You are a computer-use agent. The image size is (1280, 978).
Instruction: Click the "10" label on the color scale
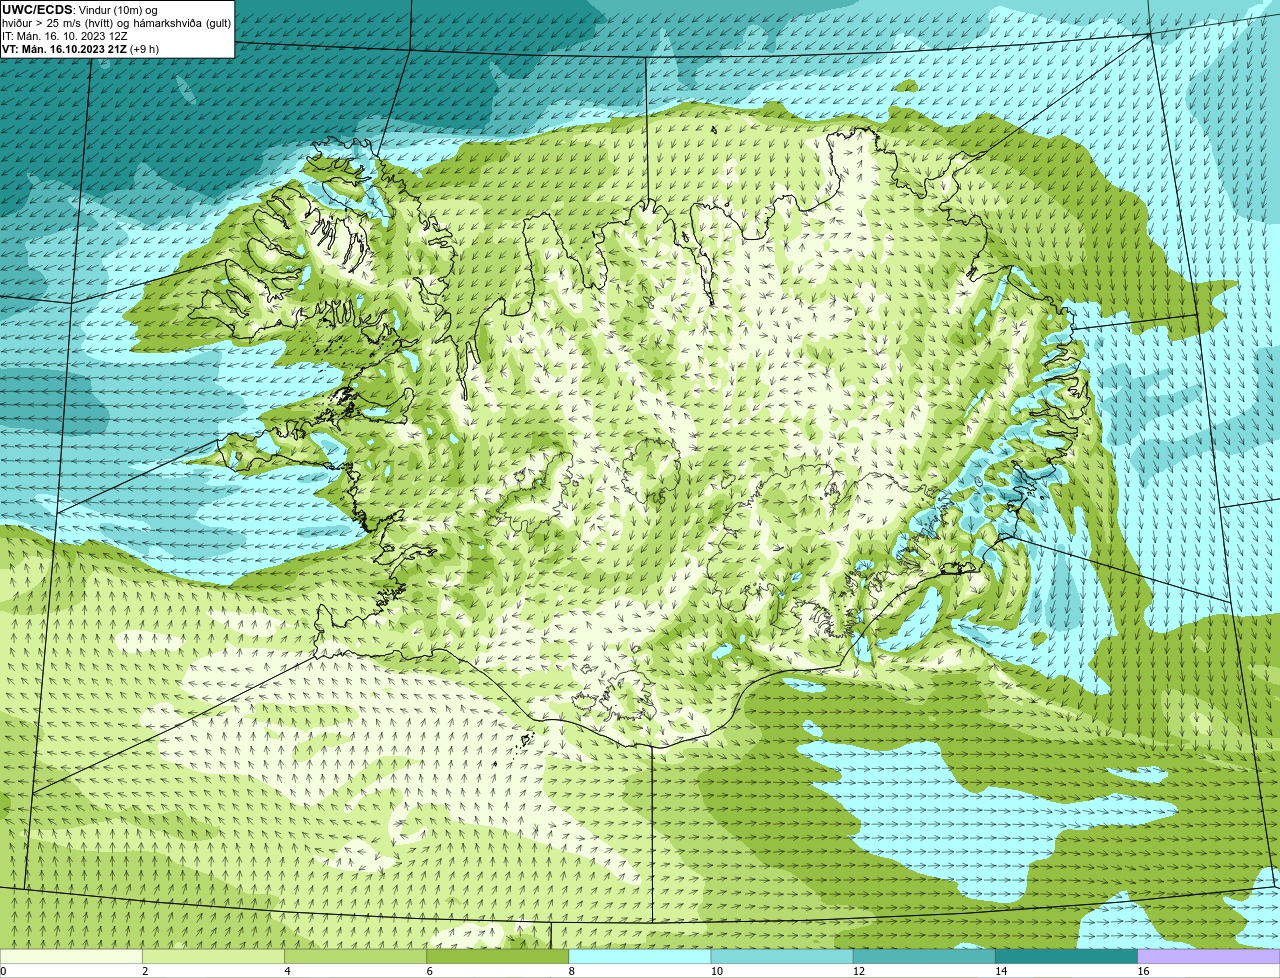point(716,971)
